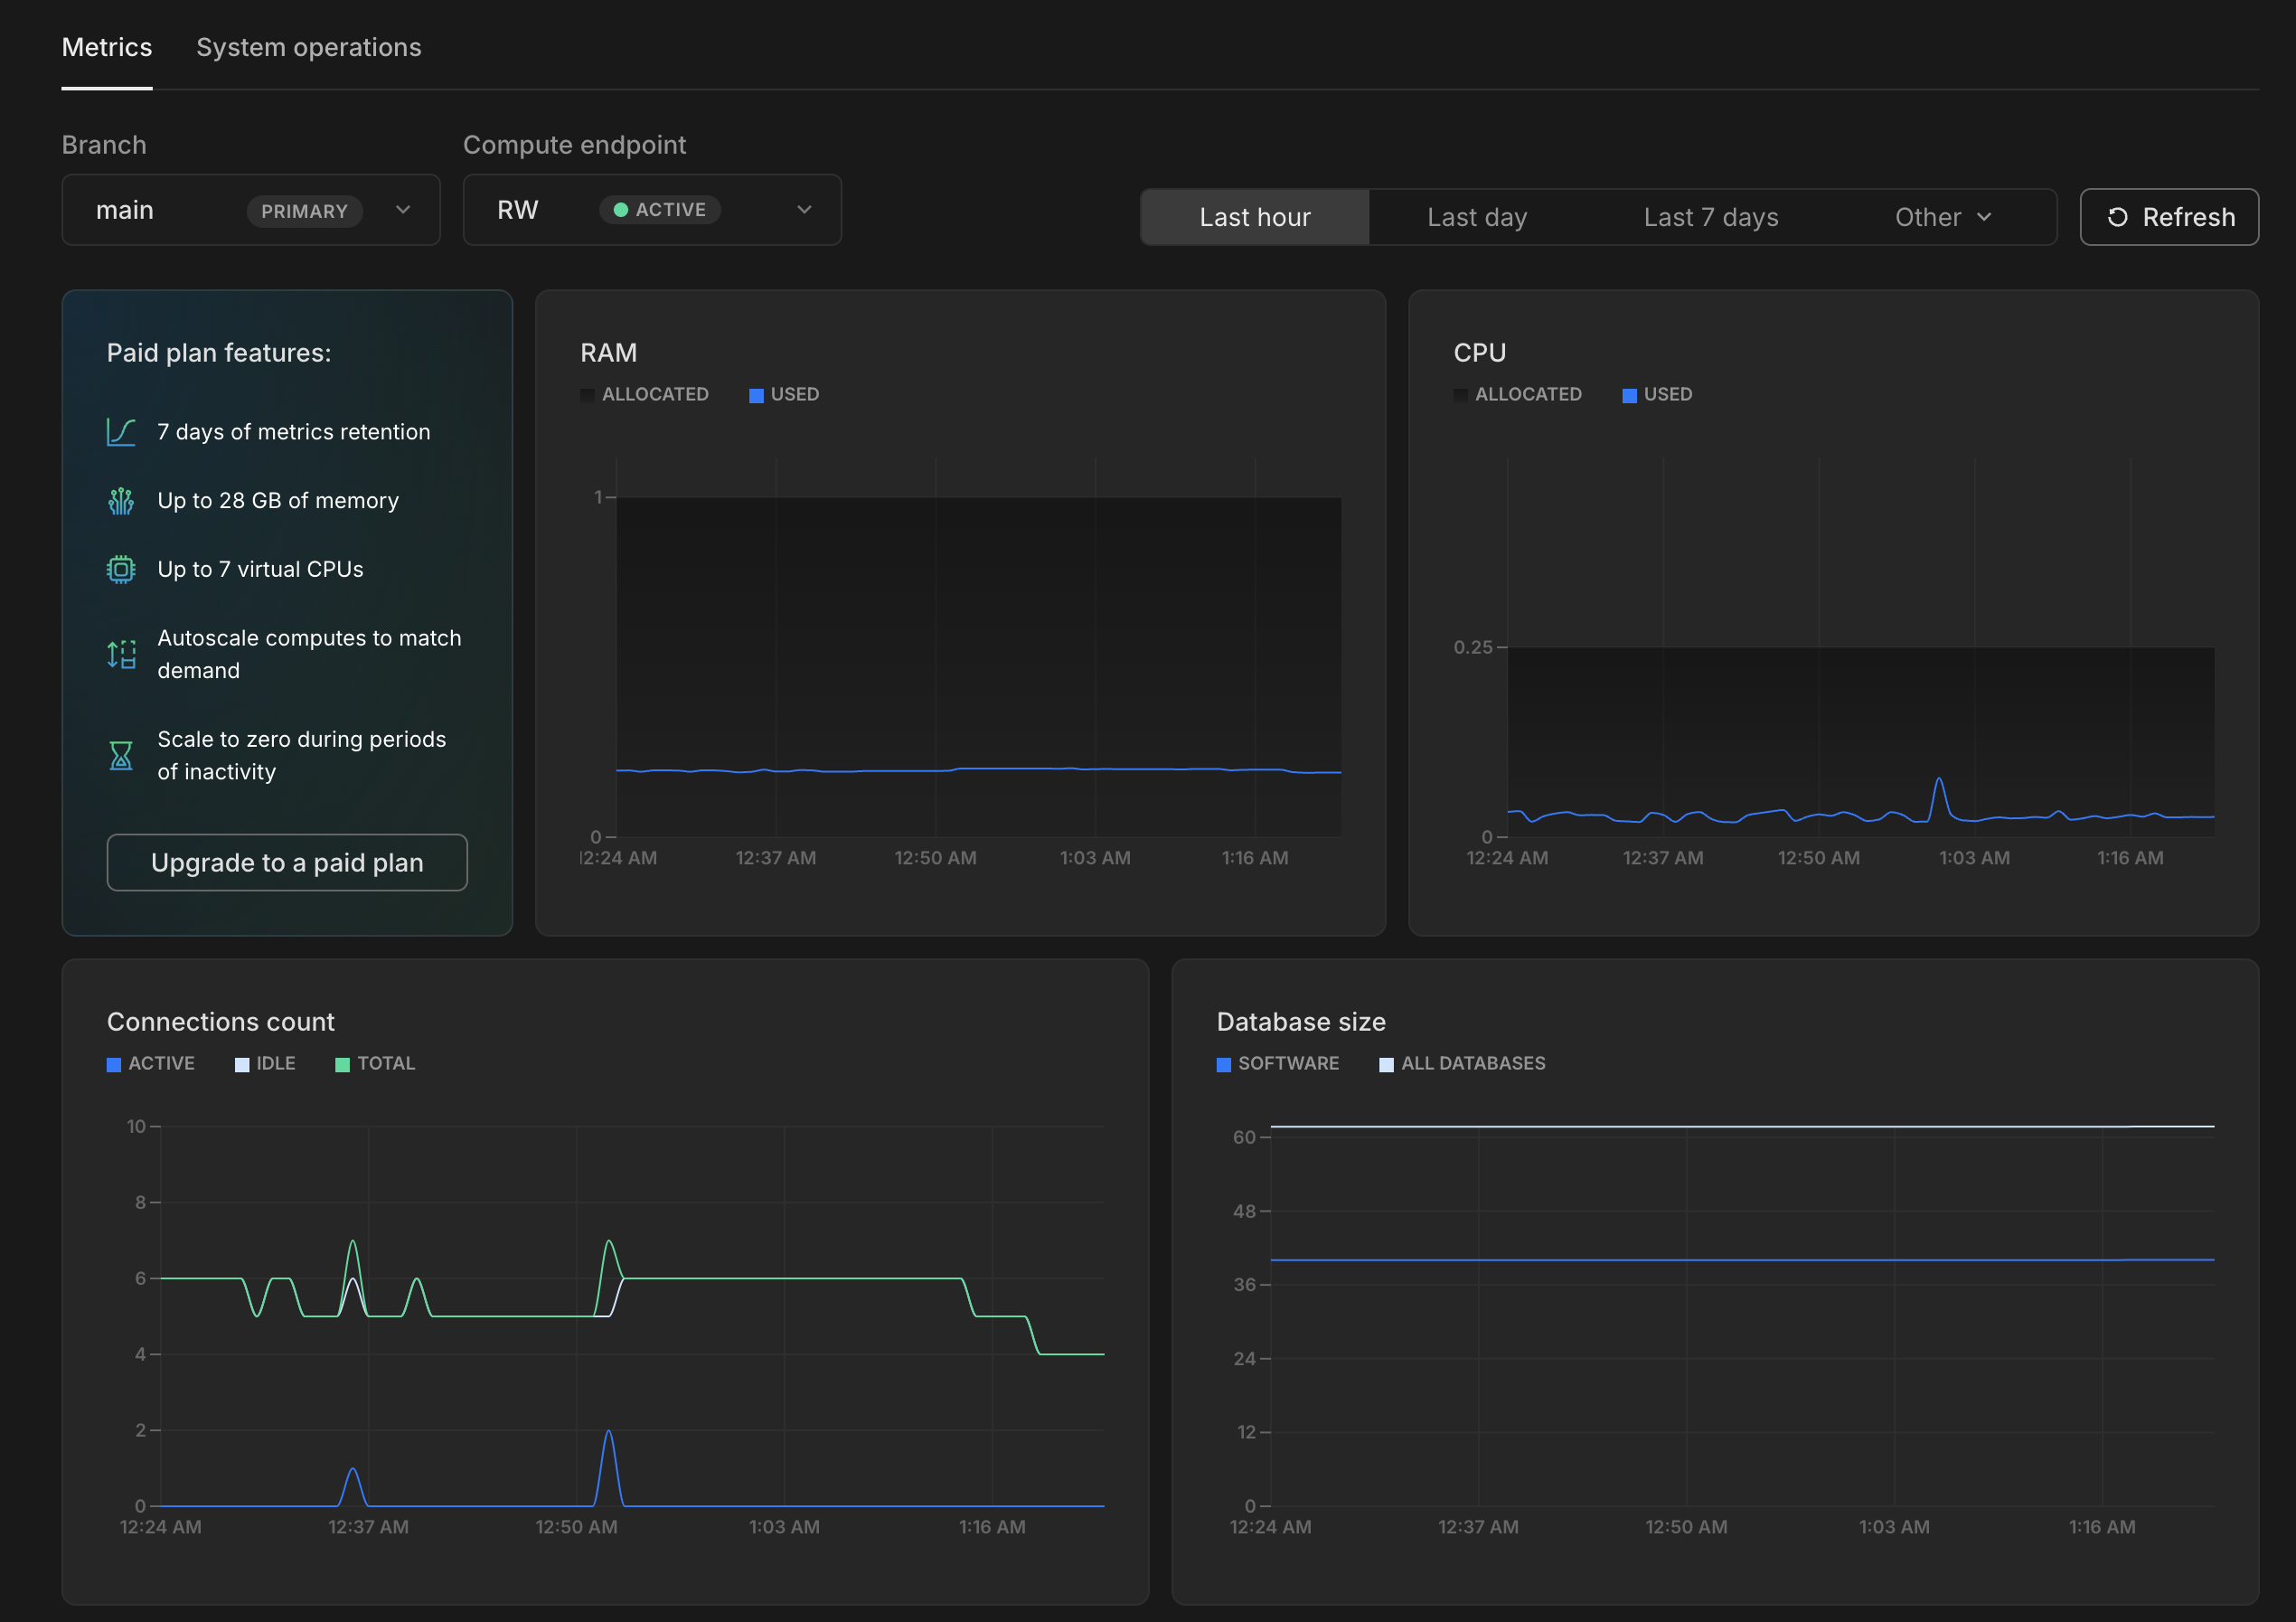Click the green ACTIVE status dot
The width and height of the screenshot is (2296, 1622).
[620, 210]
